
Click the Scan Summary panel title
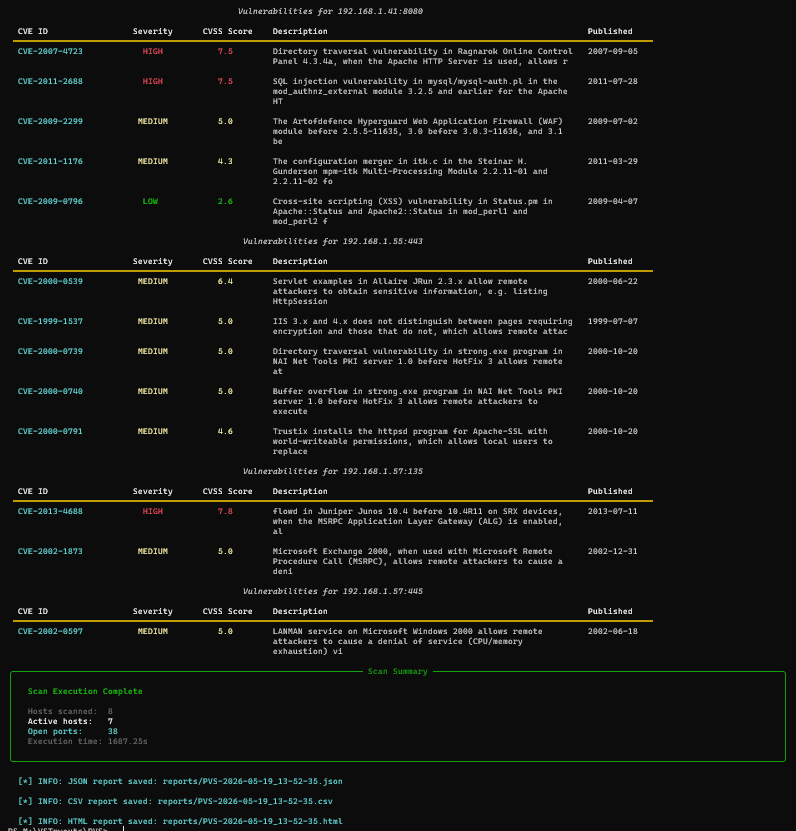click(x=397, y=671)
